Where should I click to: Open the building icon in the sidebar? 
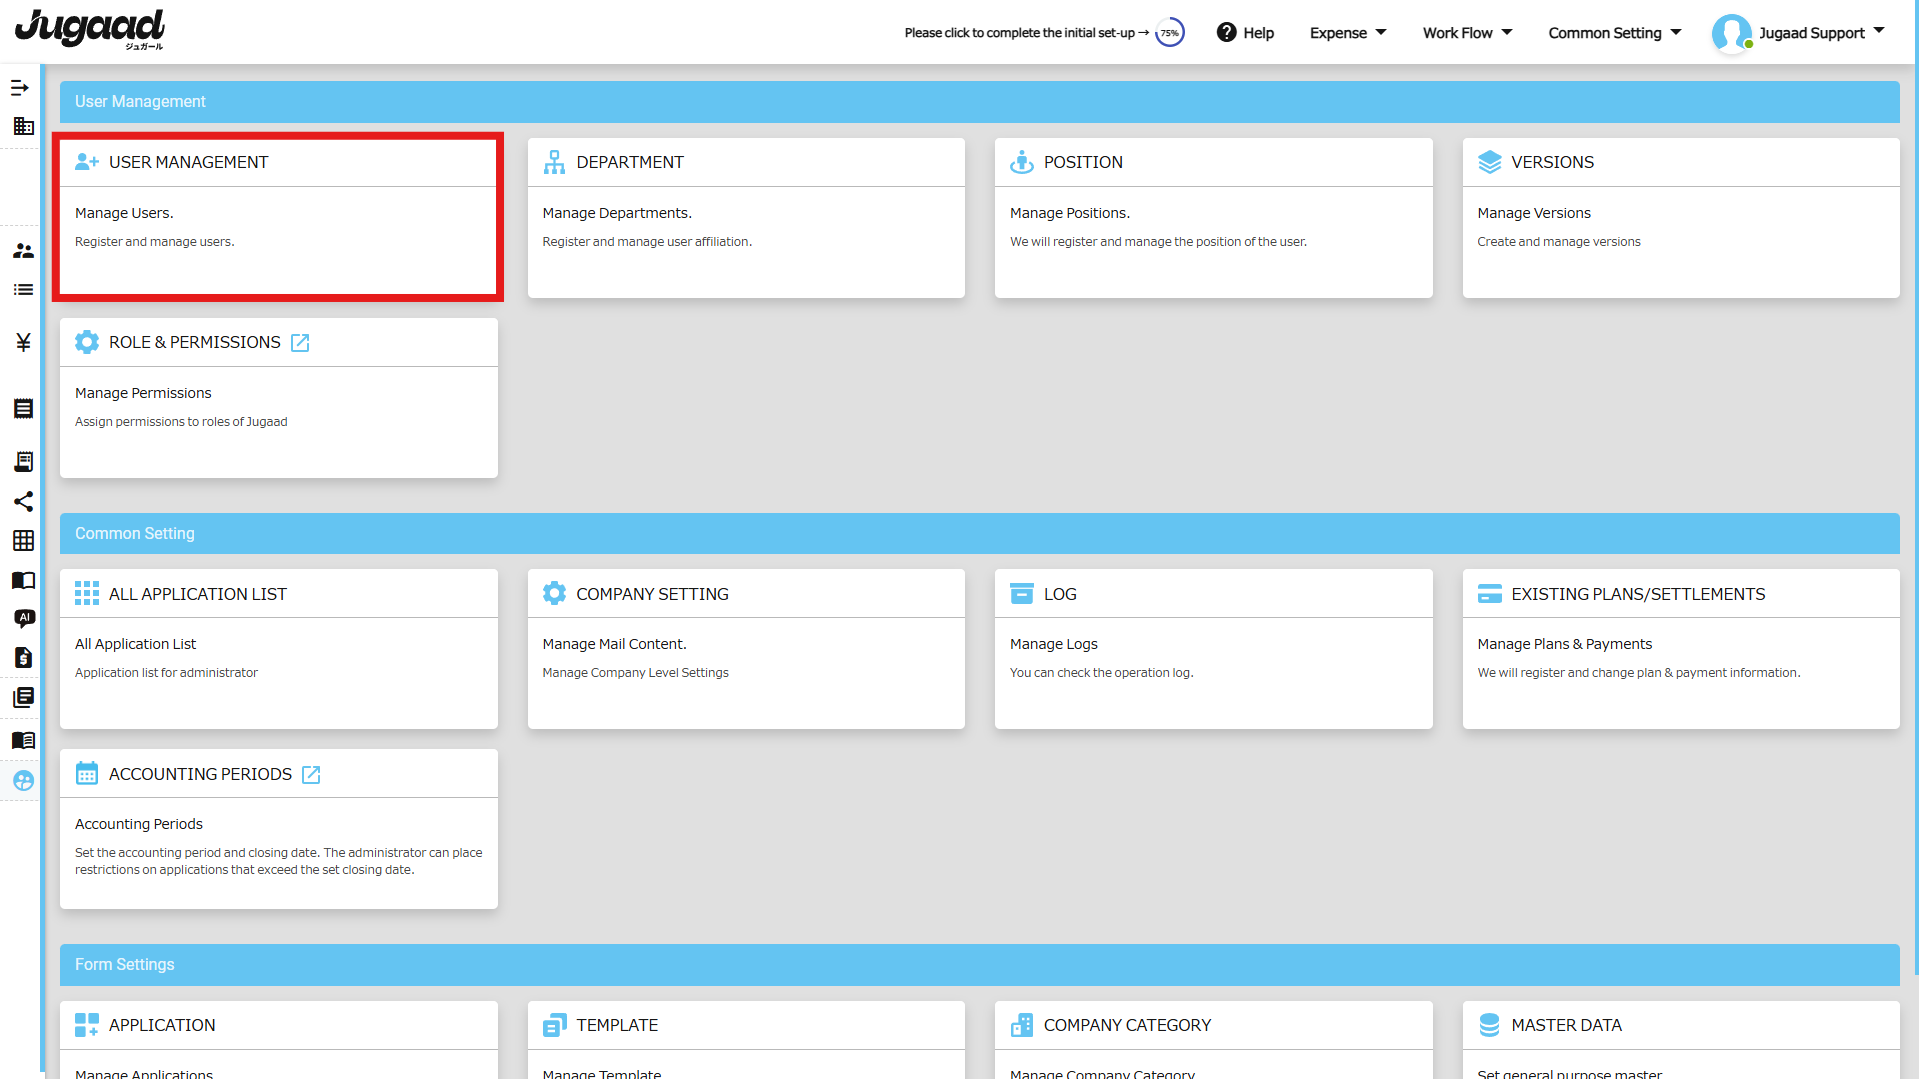(23, 126)
